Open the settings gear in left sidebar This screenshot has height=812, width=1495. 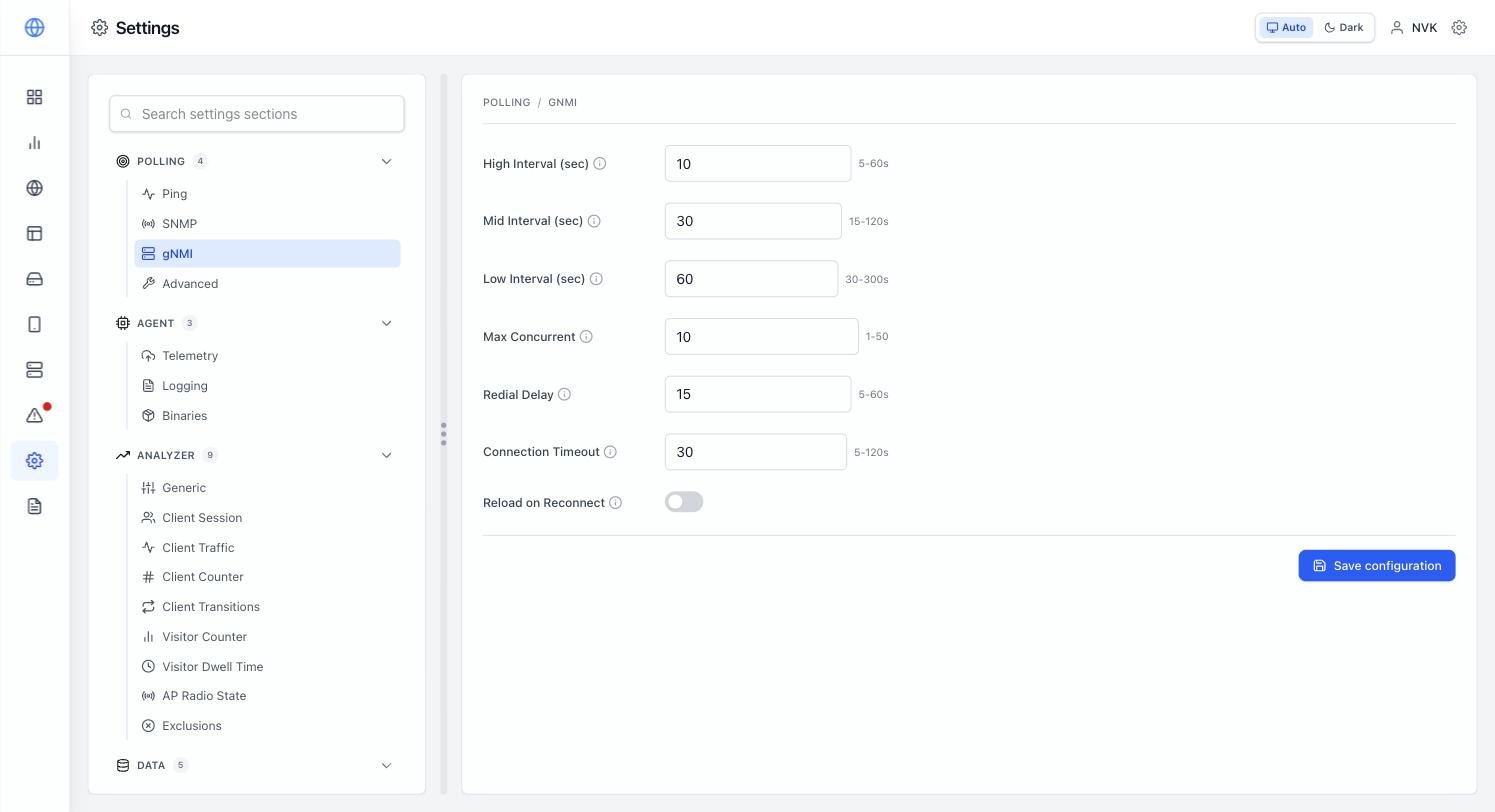pos(34,461)
